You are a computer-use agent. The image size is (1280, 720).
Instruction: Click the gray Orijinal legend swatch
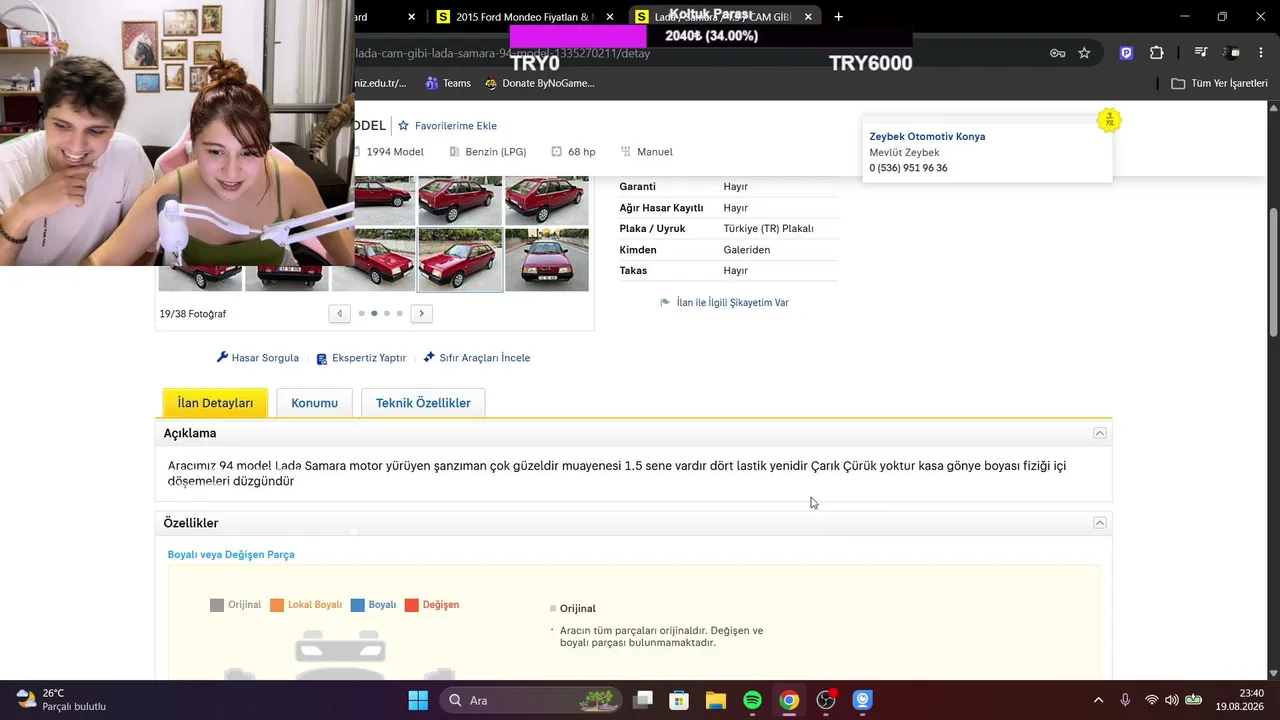[x=217, y=605]
